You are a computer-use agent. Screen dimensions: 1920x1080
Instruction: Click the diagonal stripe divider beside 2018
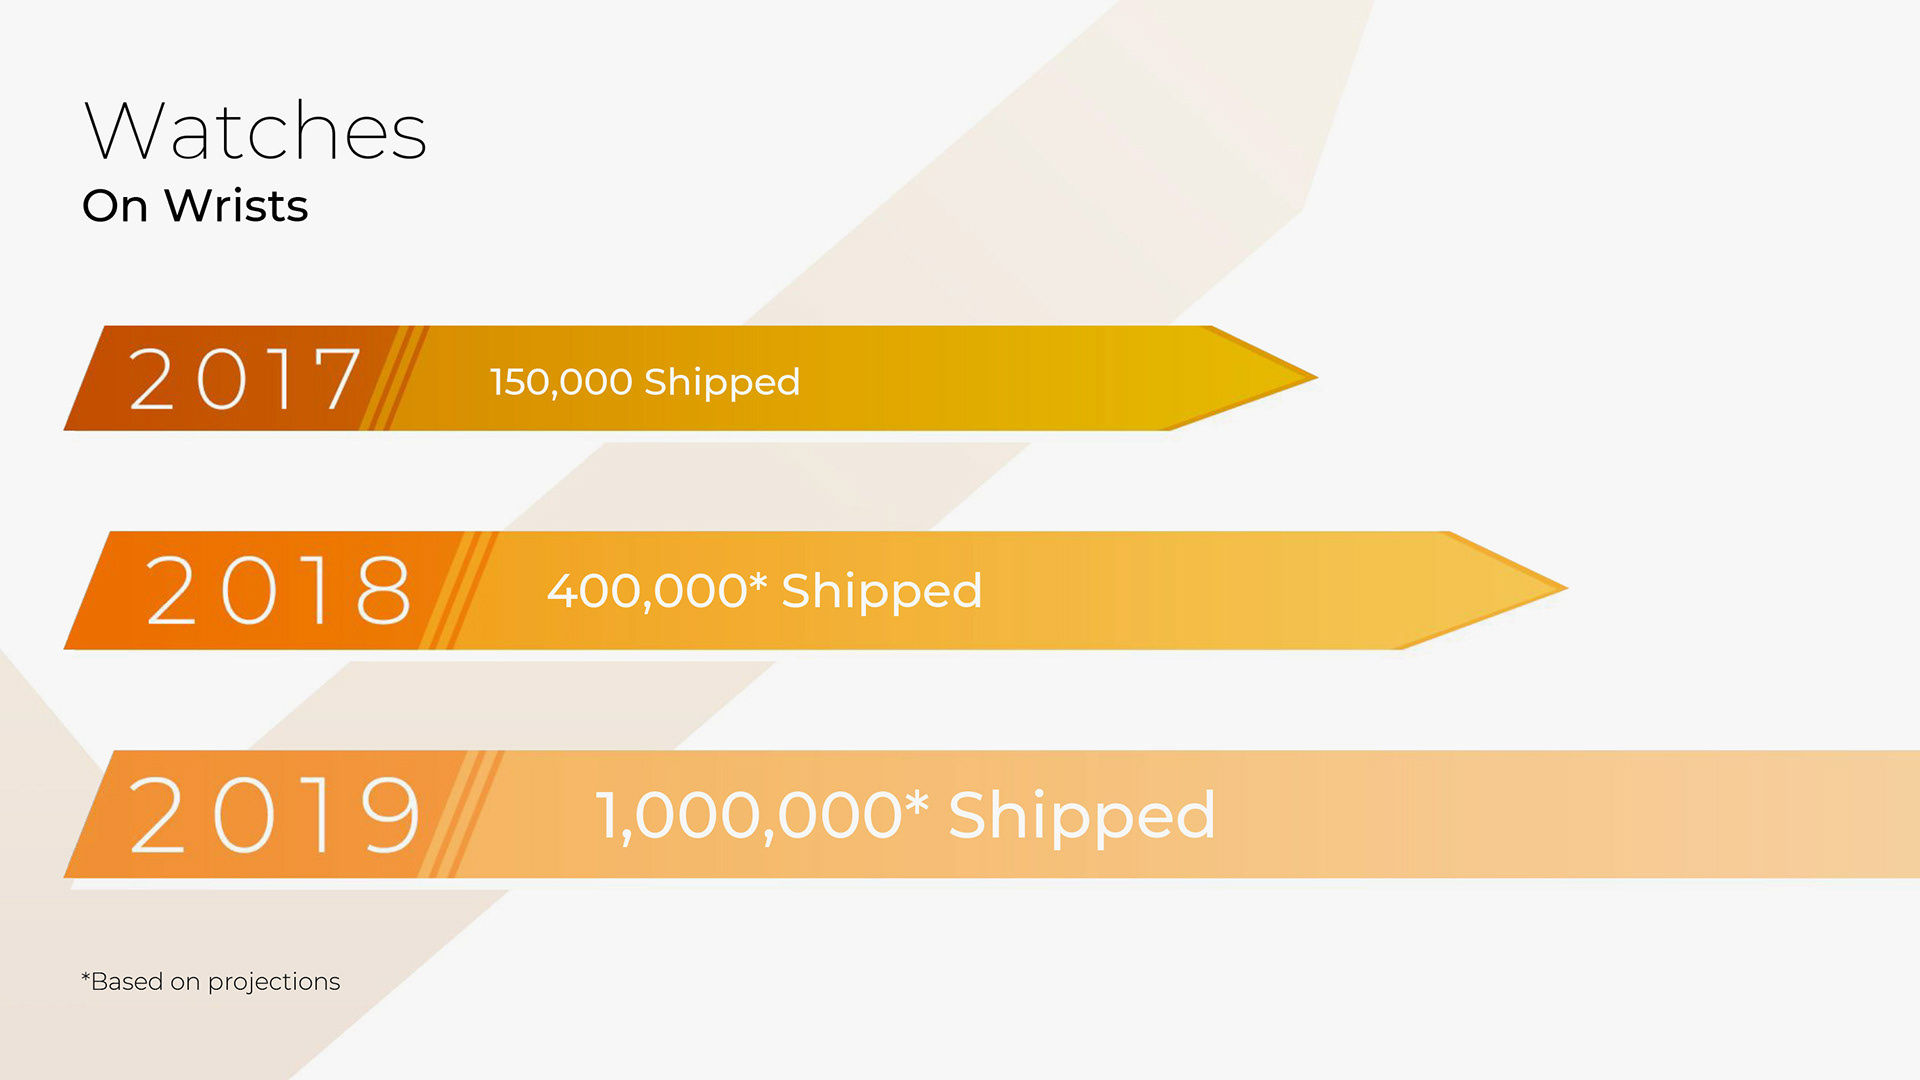(x=459, y=591)
